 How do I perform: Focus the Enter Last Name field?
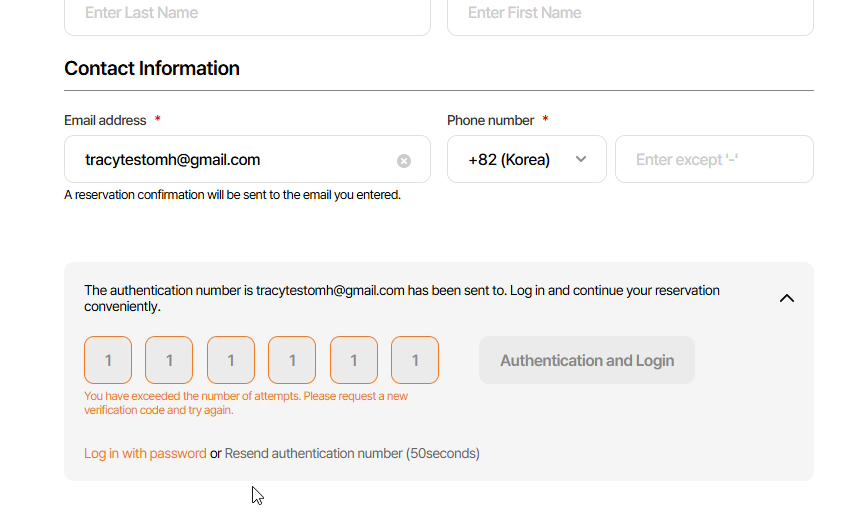tap(247, 14)
